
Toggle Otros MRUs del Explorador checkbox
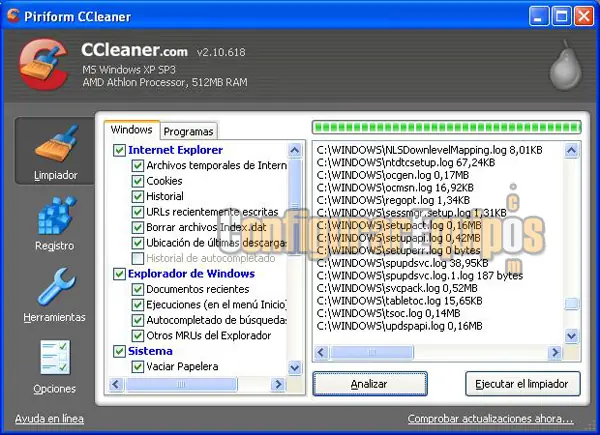pos(137,336)
